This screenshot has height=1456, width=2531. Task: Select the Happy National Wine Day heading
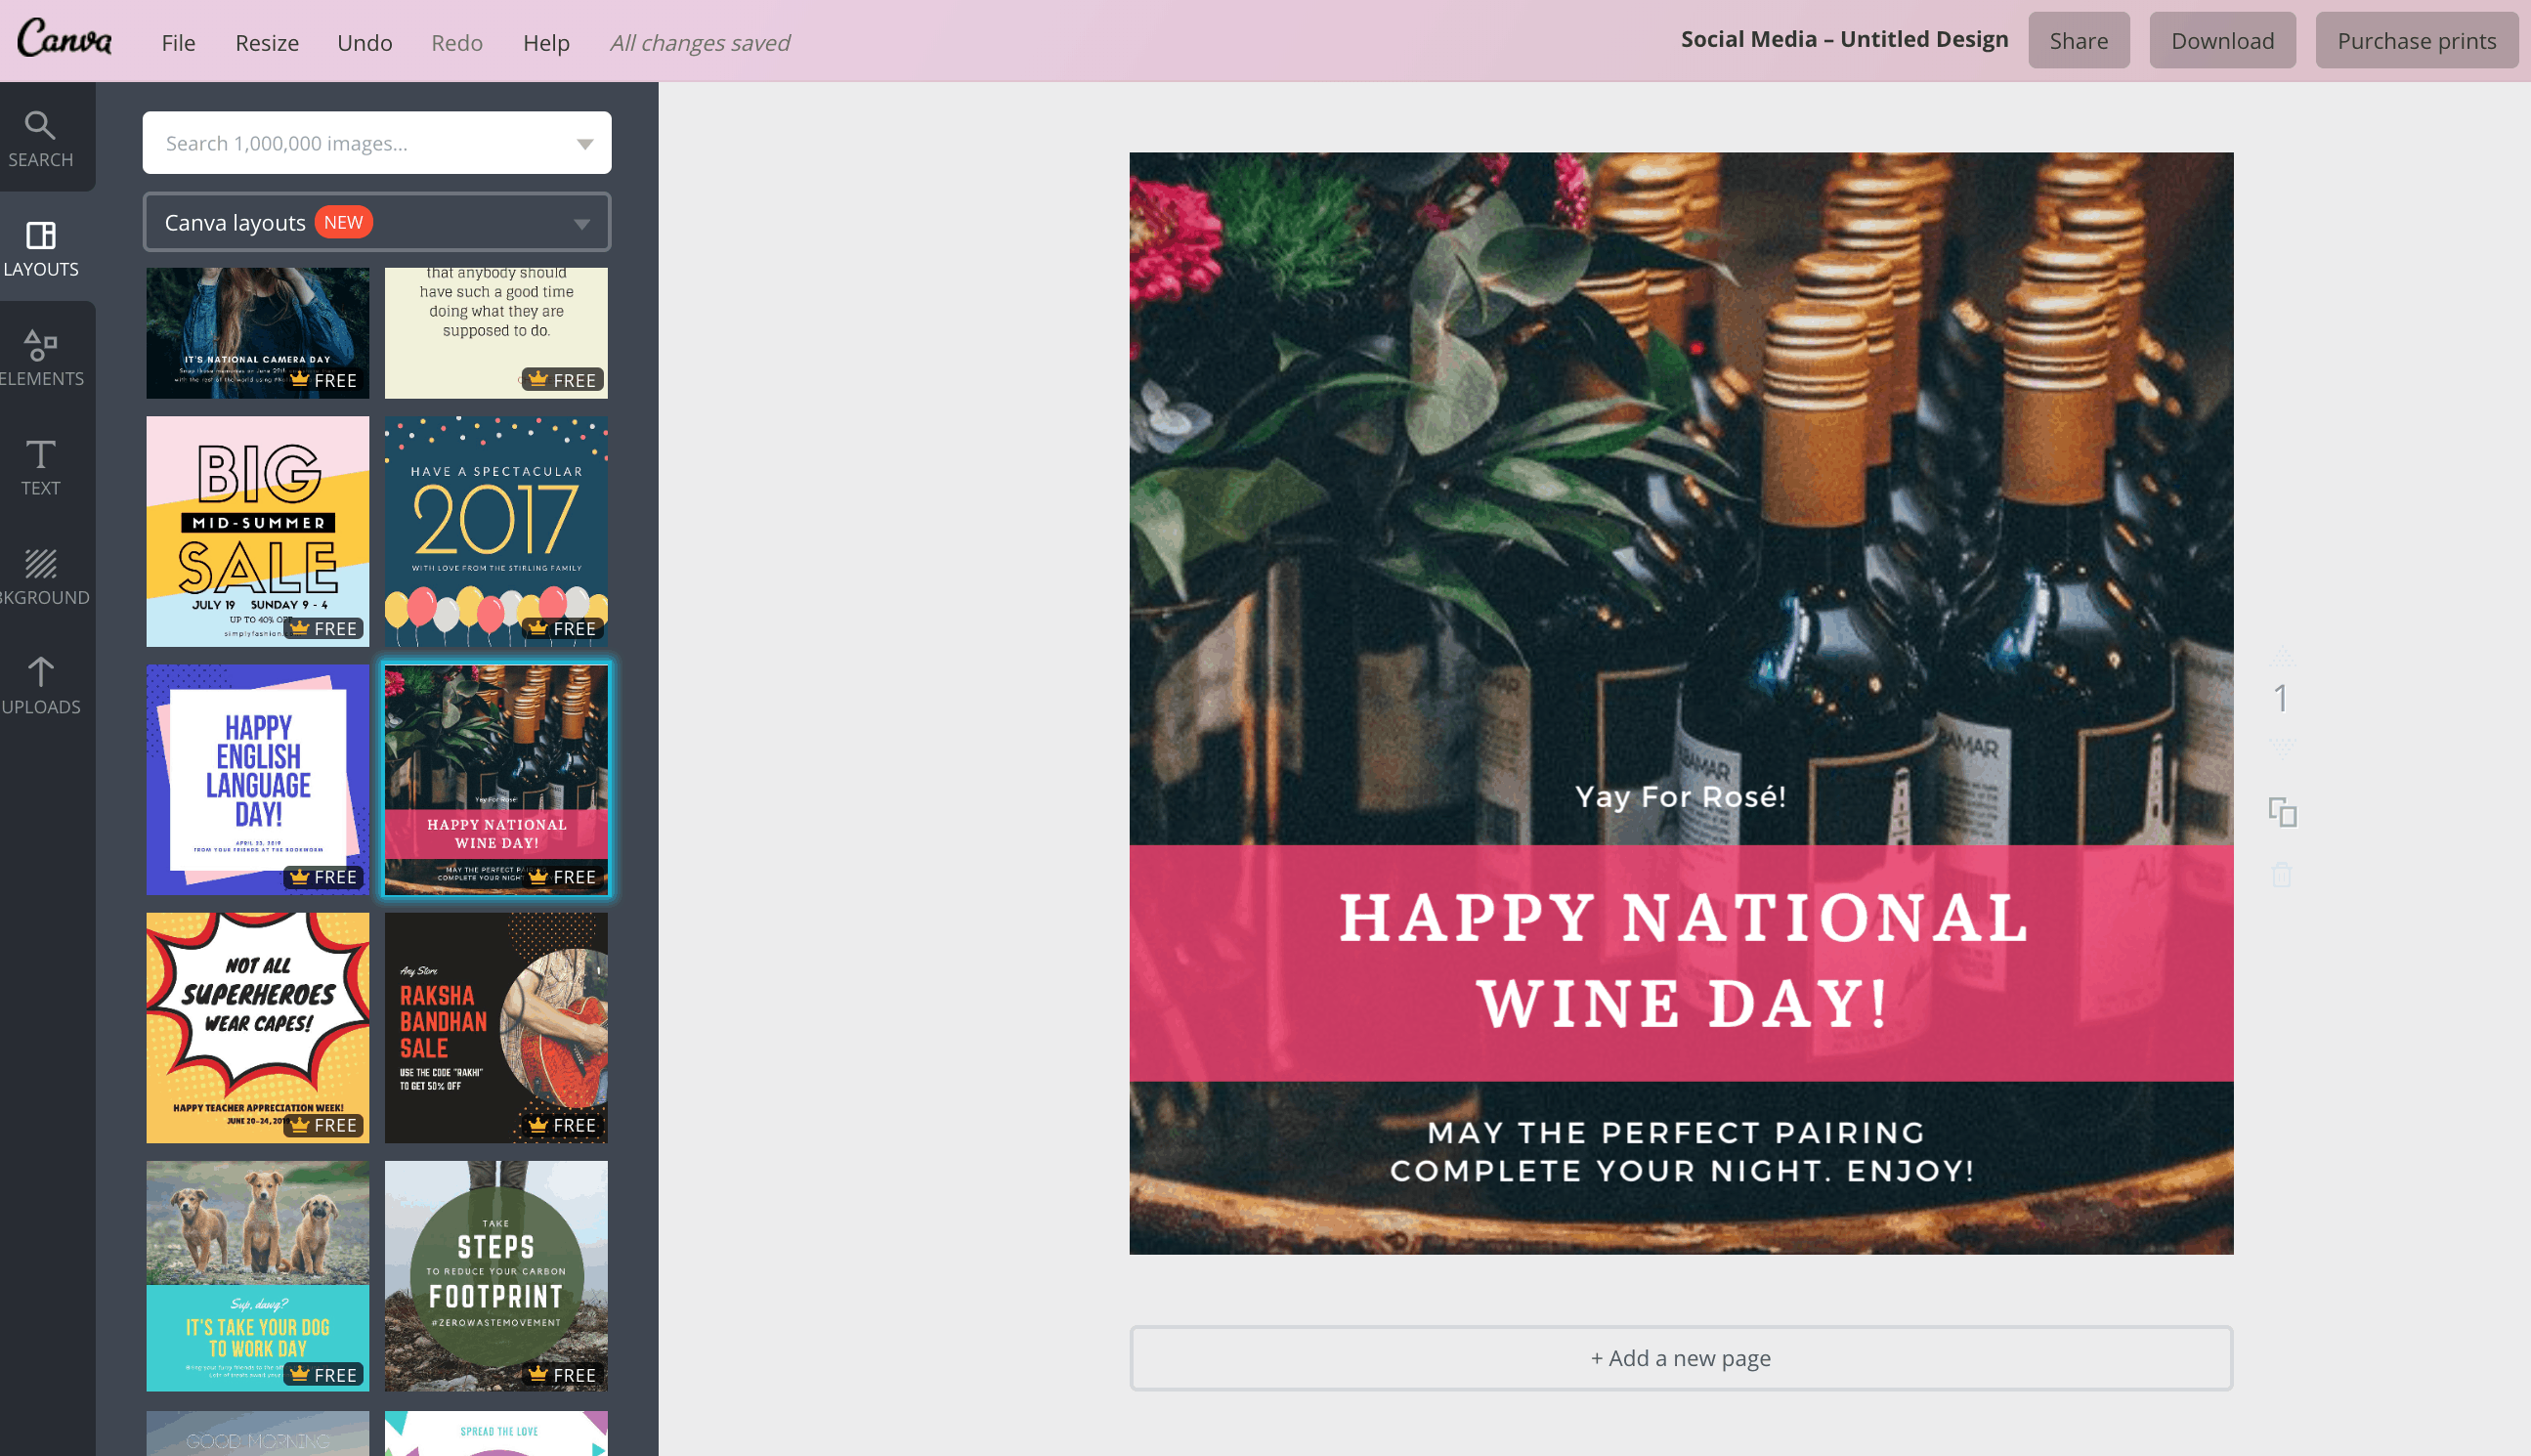1683,960
